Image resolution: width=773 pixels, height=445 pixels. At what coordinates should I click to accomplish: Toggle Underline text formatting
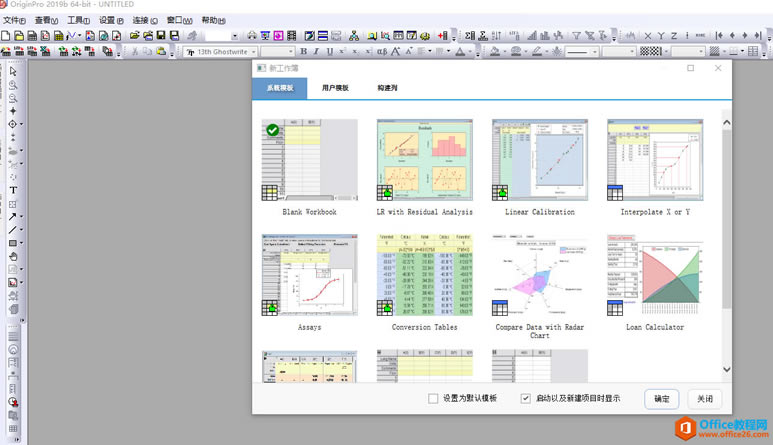tap(329, 51)
